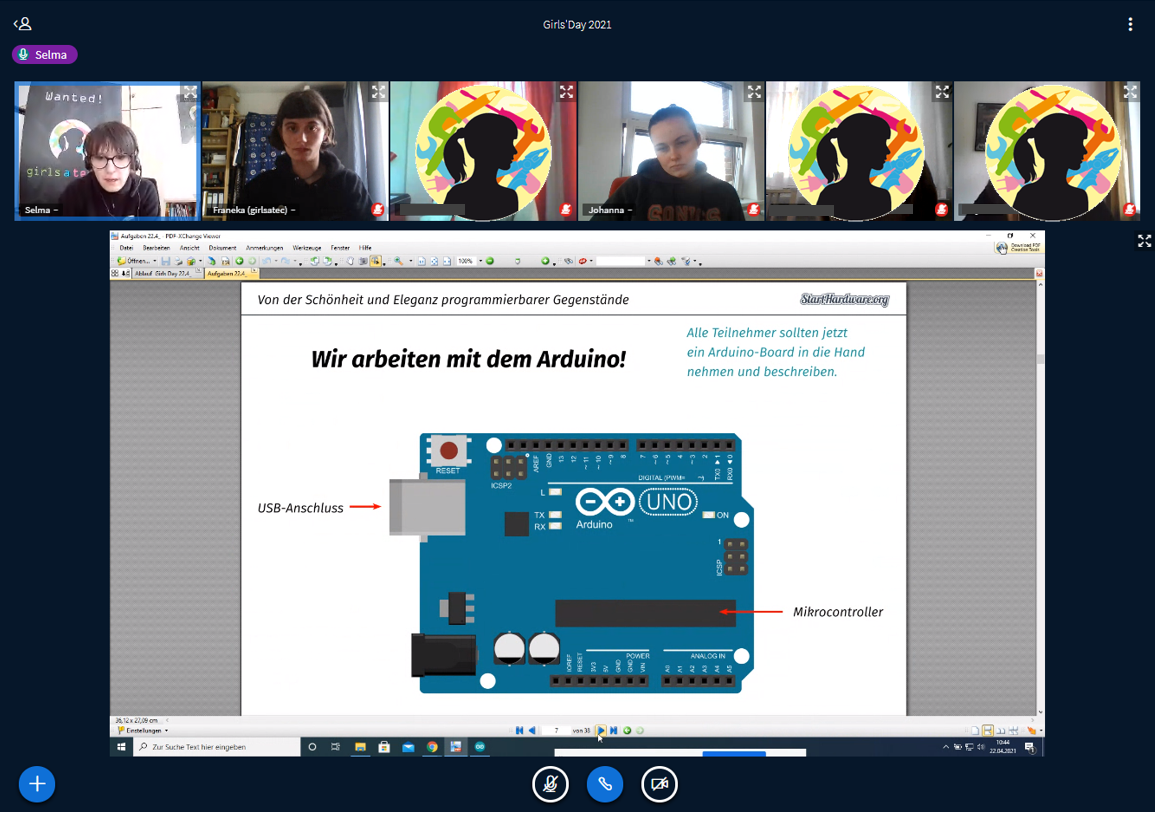The height and width of the screenshot is (814, 1157).
Task: Select the hand tool in PDF toolbar
Action: tap(350, 261)
